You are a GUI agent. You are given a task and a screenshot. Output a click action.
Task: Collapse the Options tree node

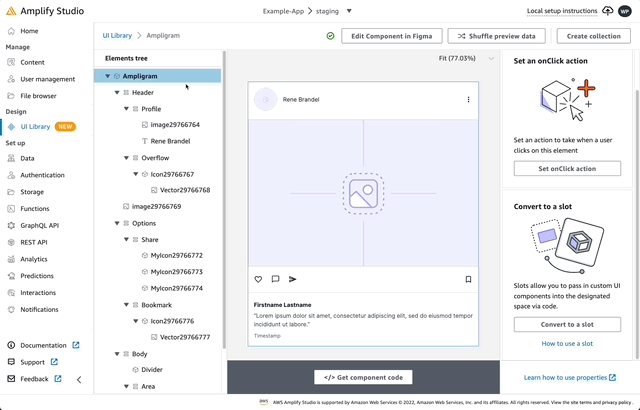point(117,223)
